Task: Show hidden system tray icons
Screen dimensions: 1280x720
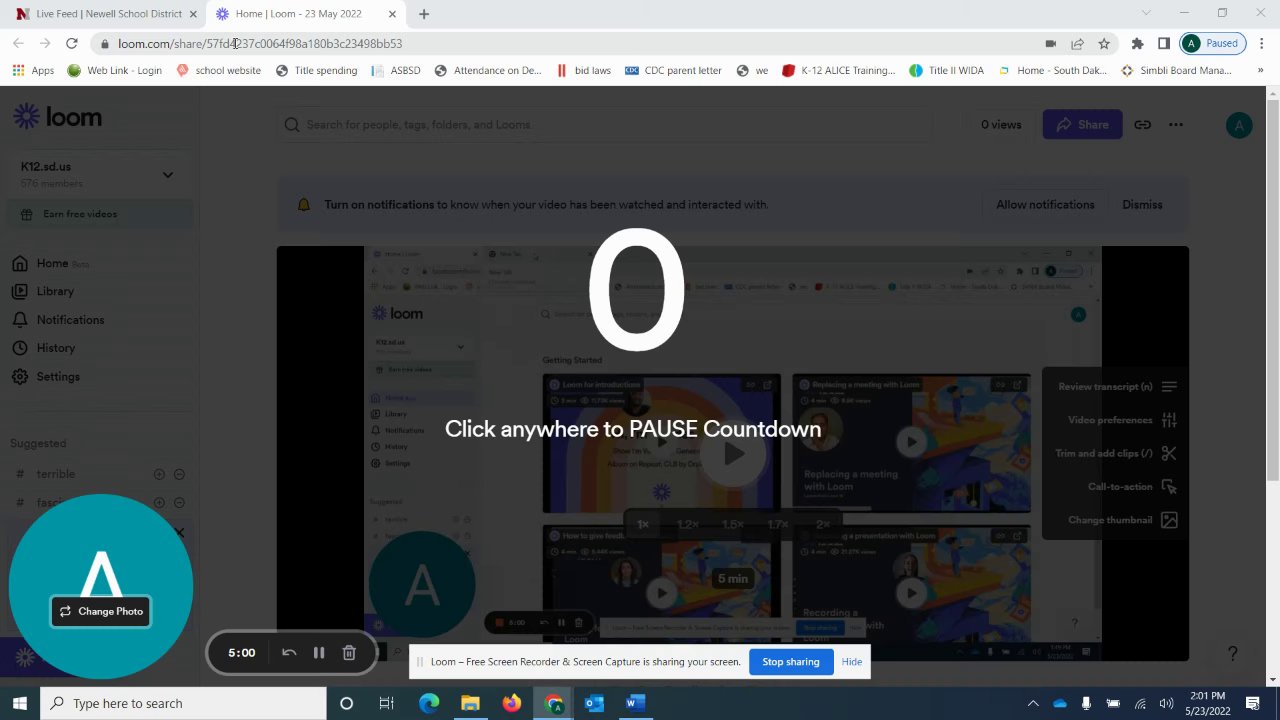Action: coord(1033,703)
